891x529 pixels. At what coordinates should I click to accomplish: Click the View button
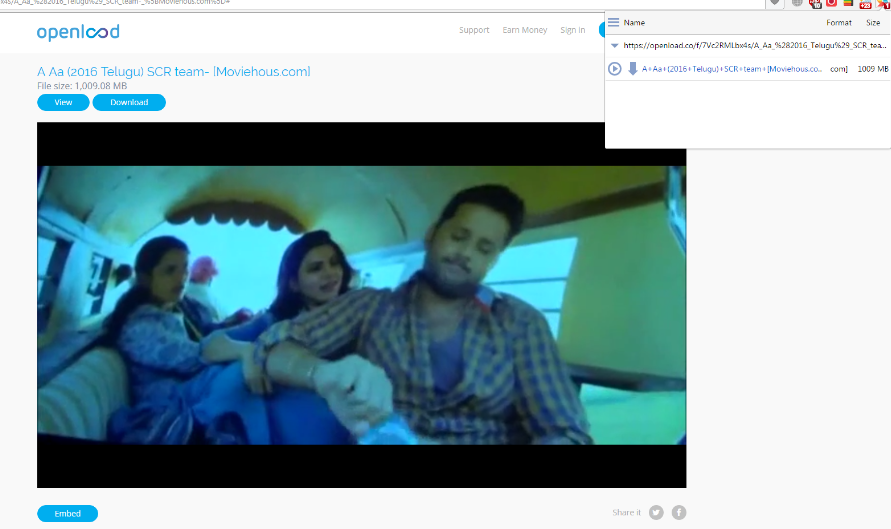pos(63,102)
